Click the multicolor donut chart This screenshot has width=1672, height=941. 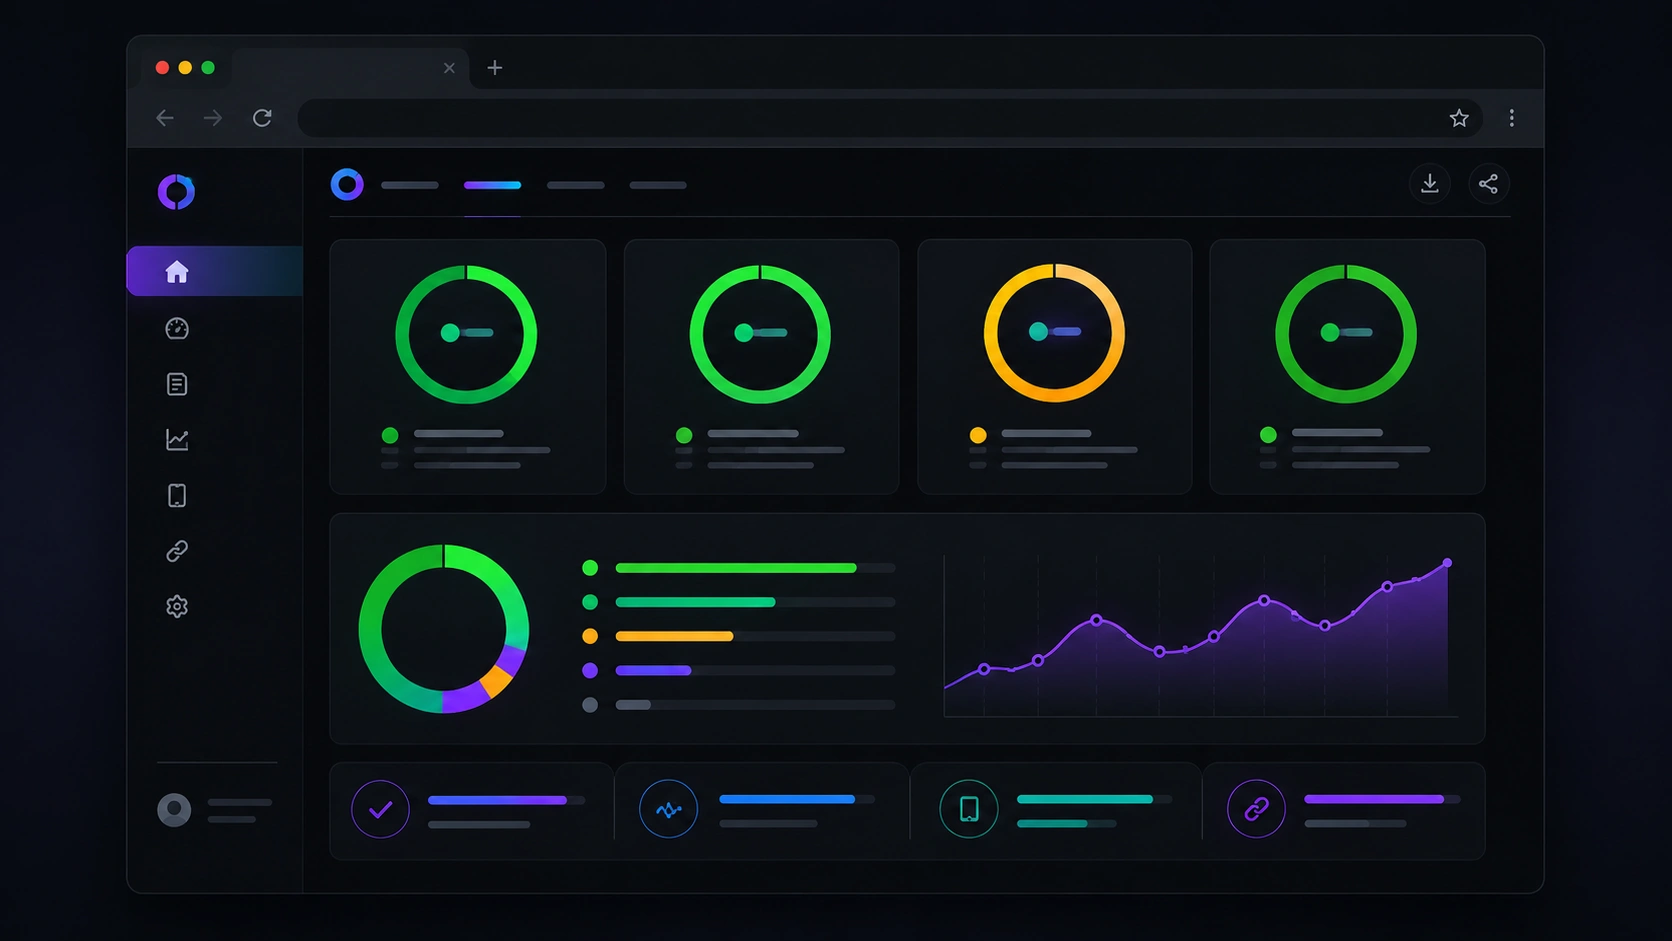444,629
